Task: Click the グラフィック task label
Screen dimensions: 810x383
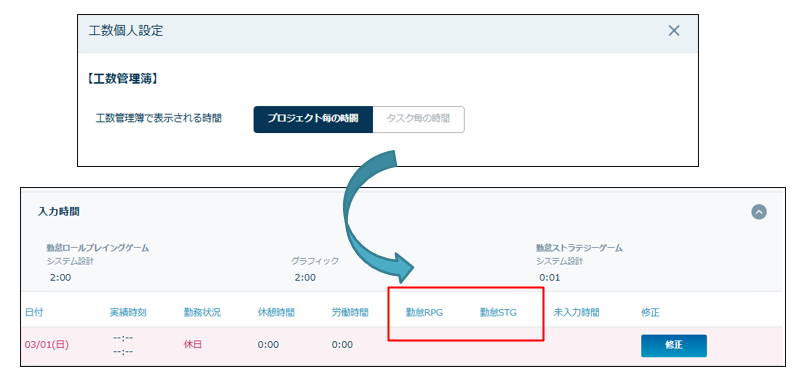Action: (x=315, y=262)
